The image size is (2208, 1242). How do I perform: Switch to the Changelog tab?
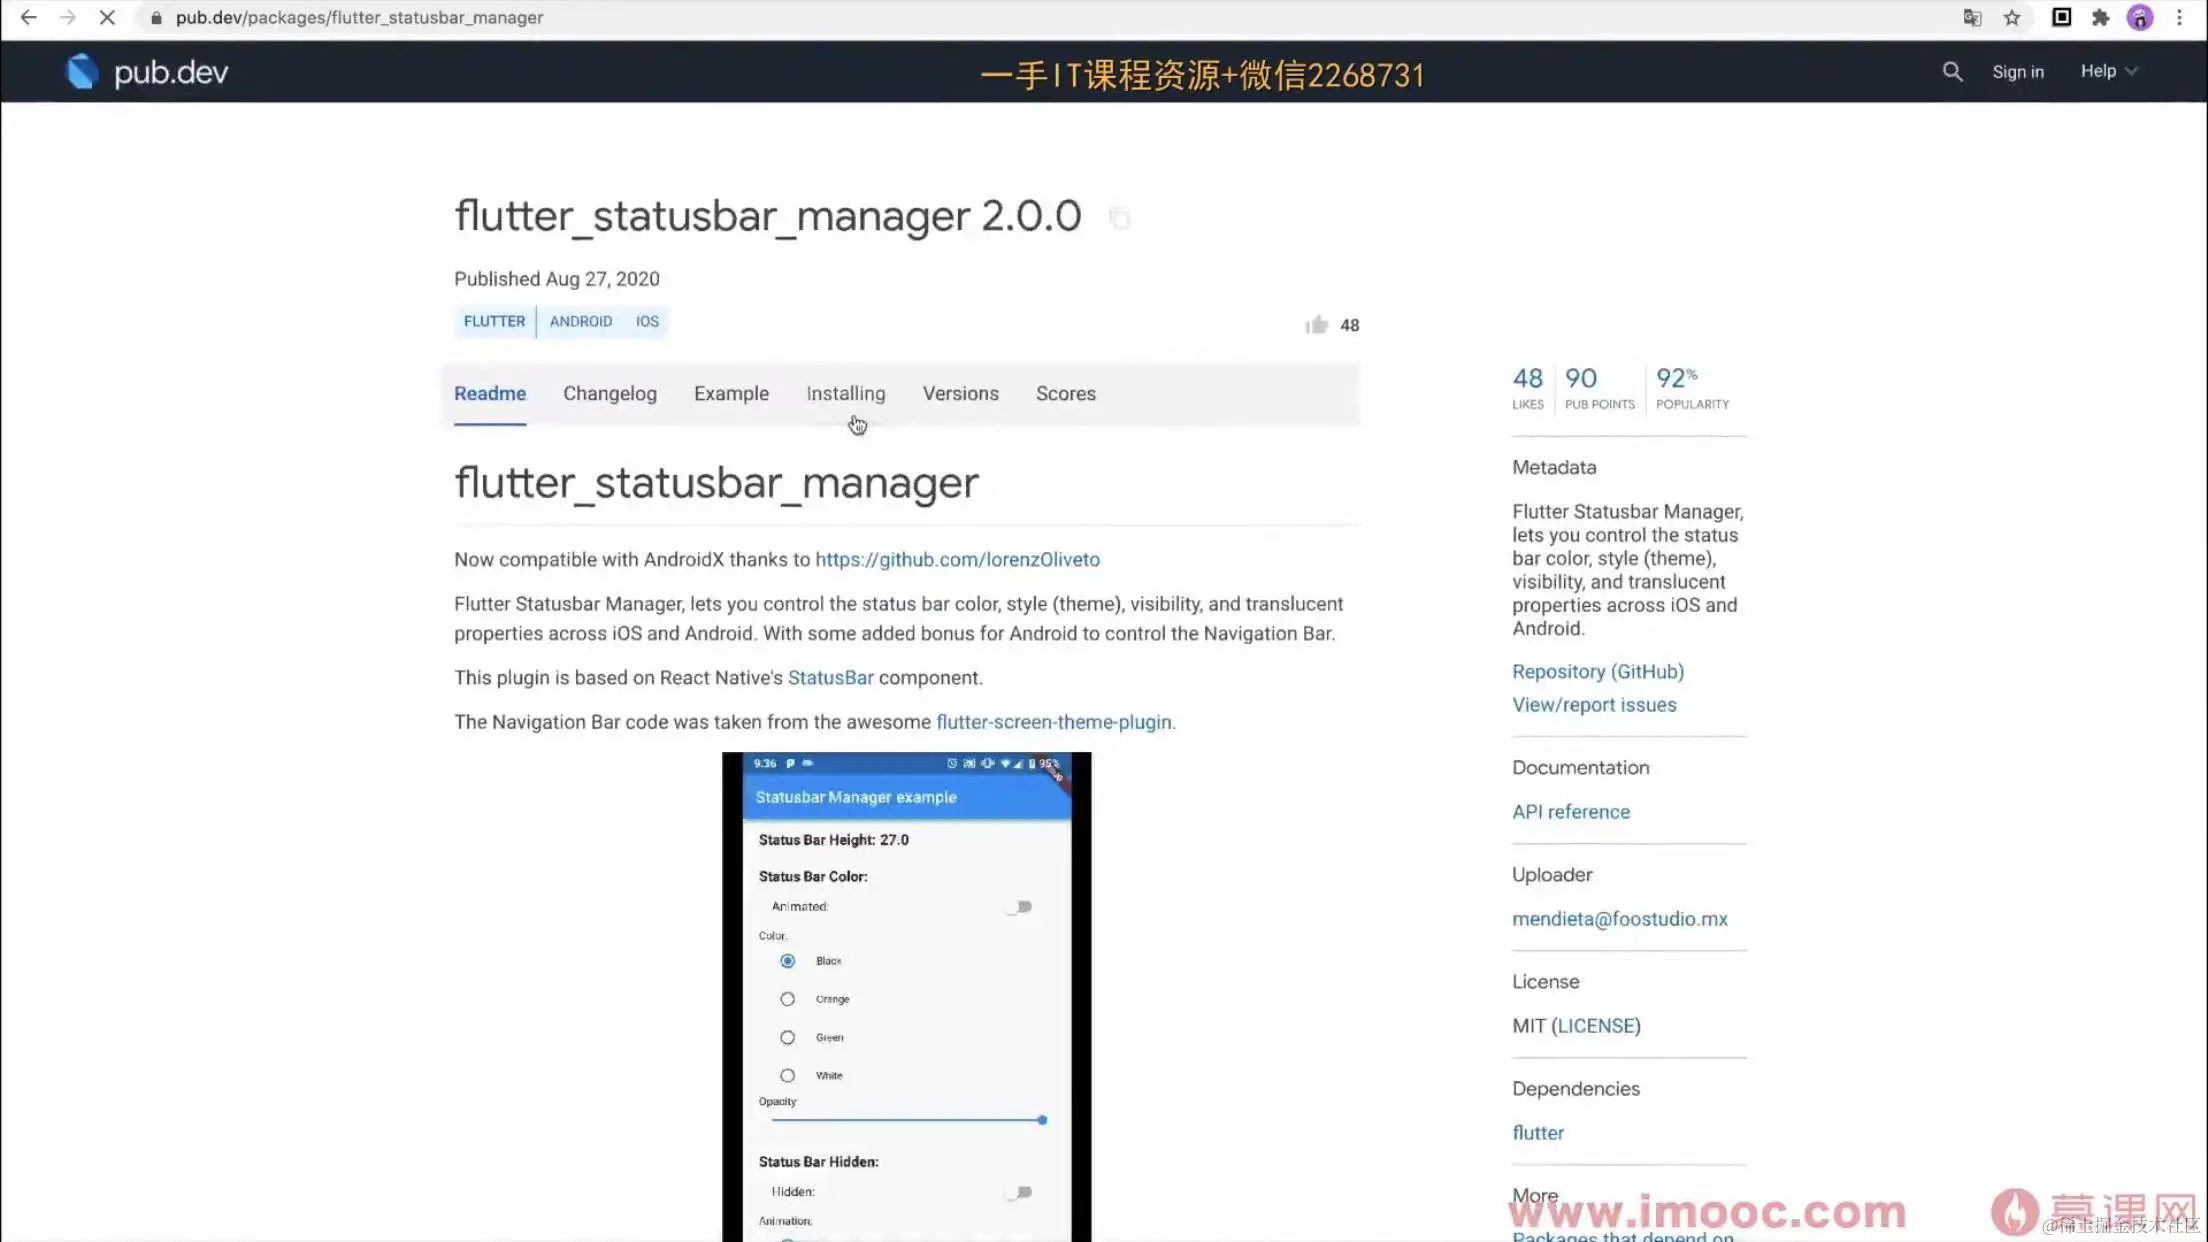[x=610, y=393]
